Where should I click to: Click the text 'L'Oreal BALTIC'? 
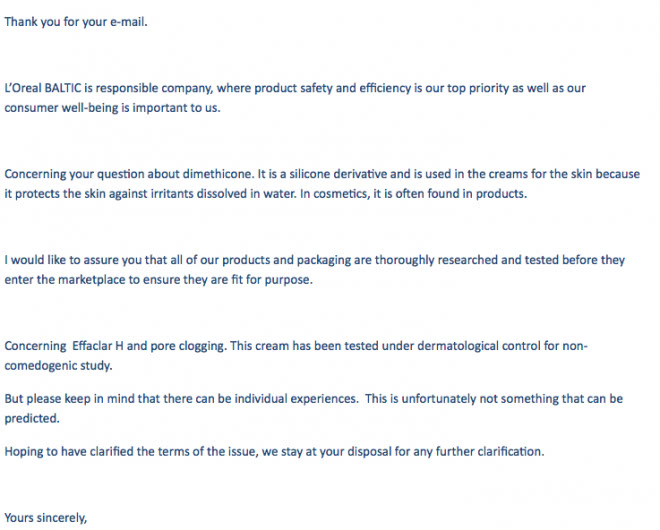(43, 88)
